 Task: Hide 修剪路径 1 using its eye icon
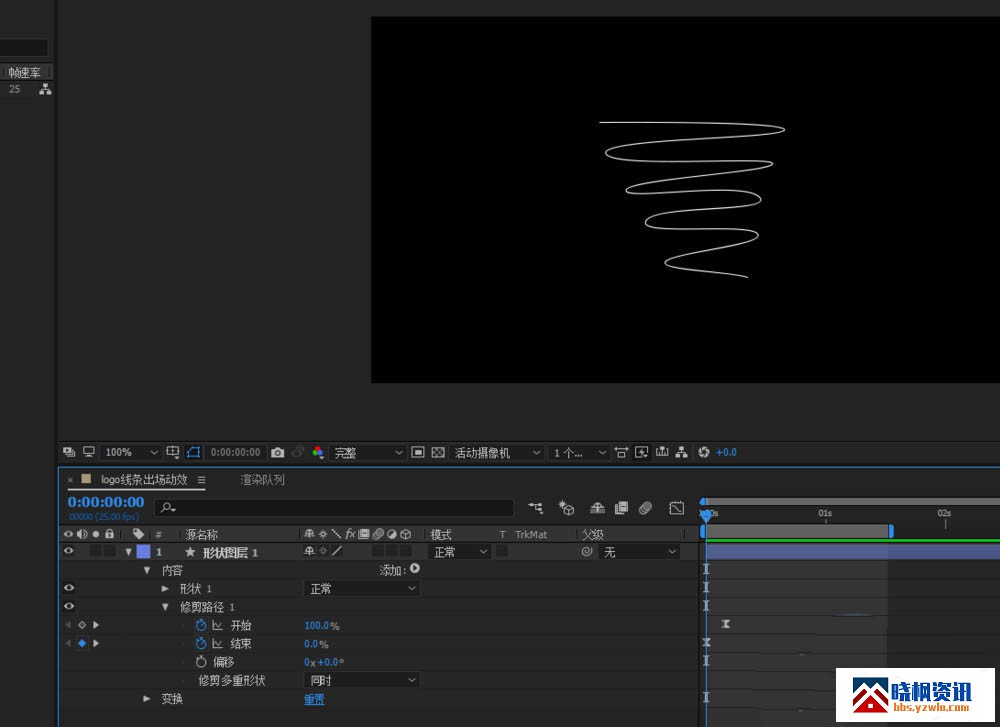69,606
